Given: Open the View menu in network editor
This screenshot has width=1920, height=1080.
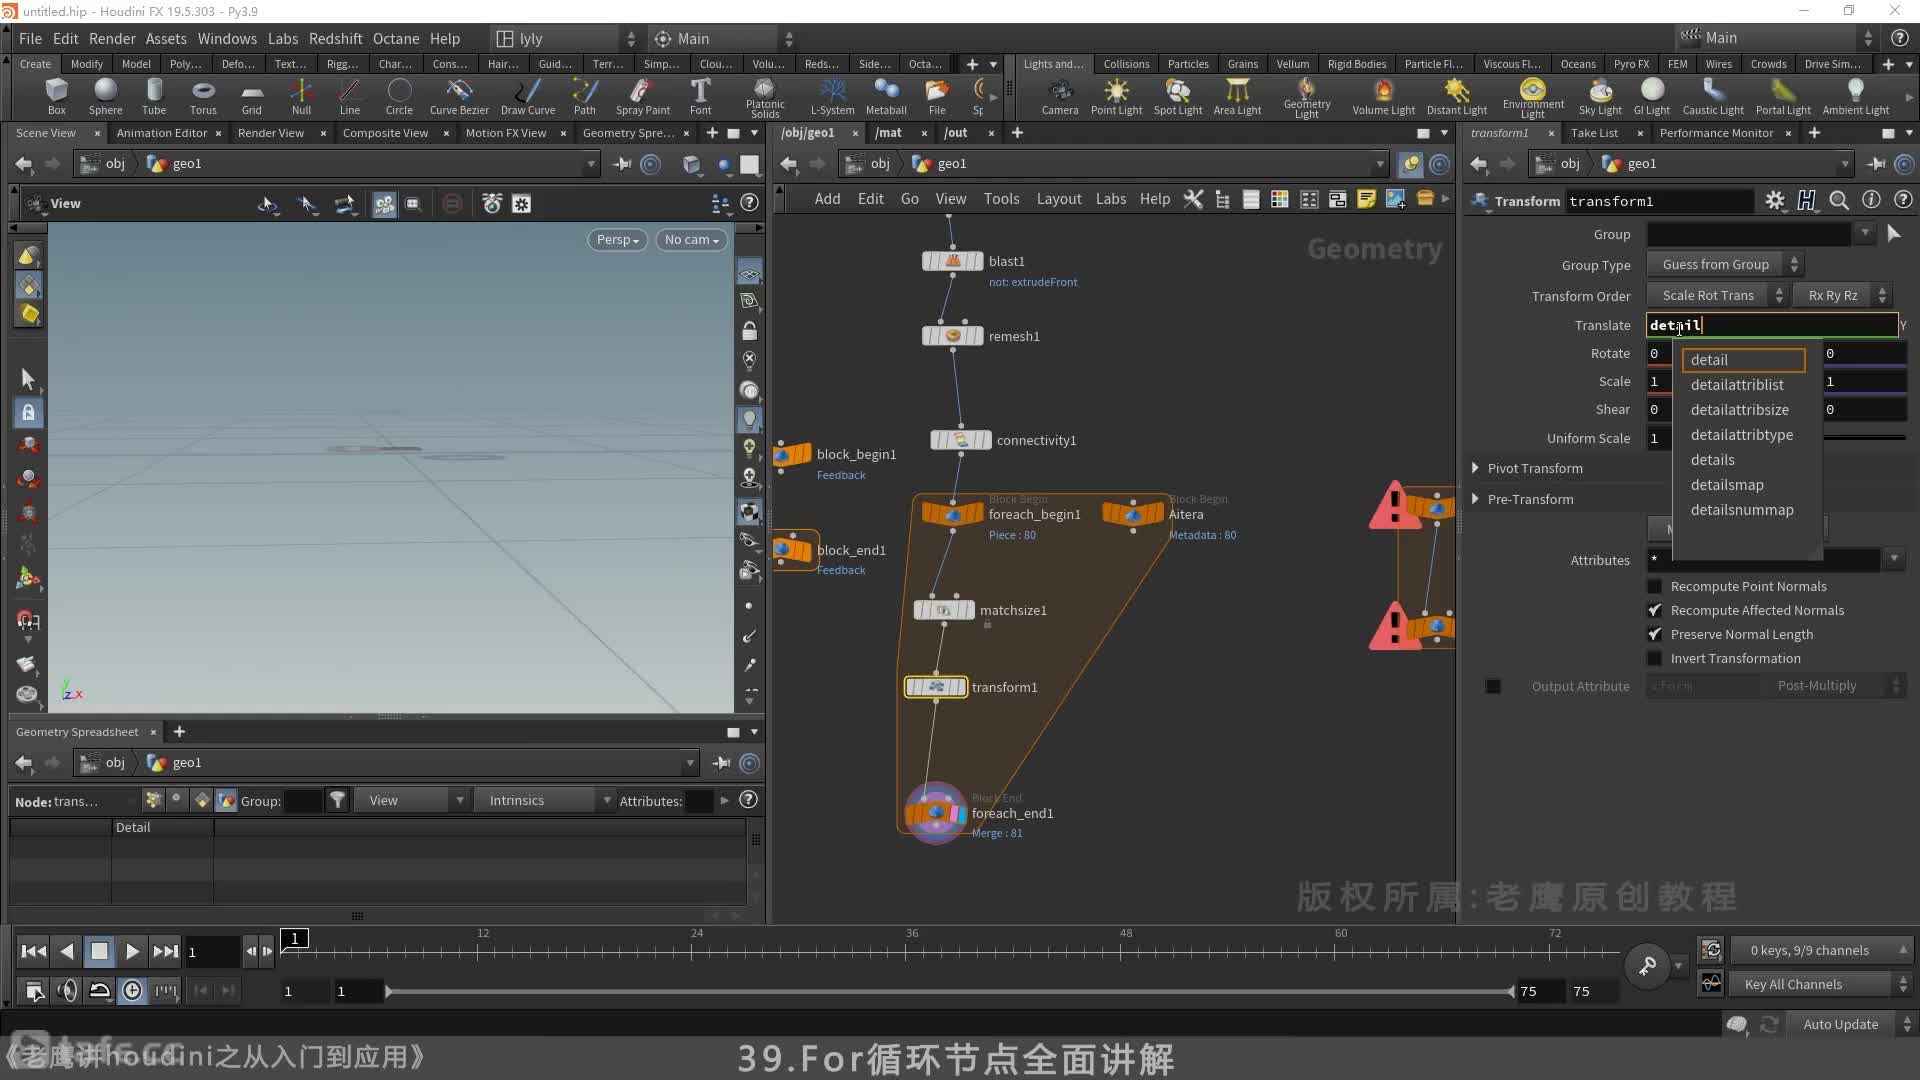Looking at the screenshot, I should 949,198.
